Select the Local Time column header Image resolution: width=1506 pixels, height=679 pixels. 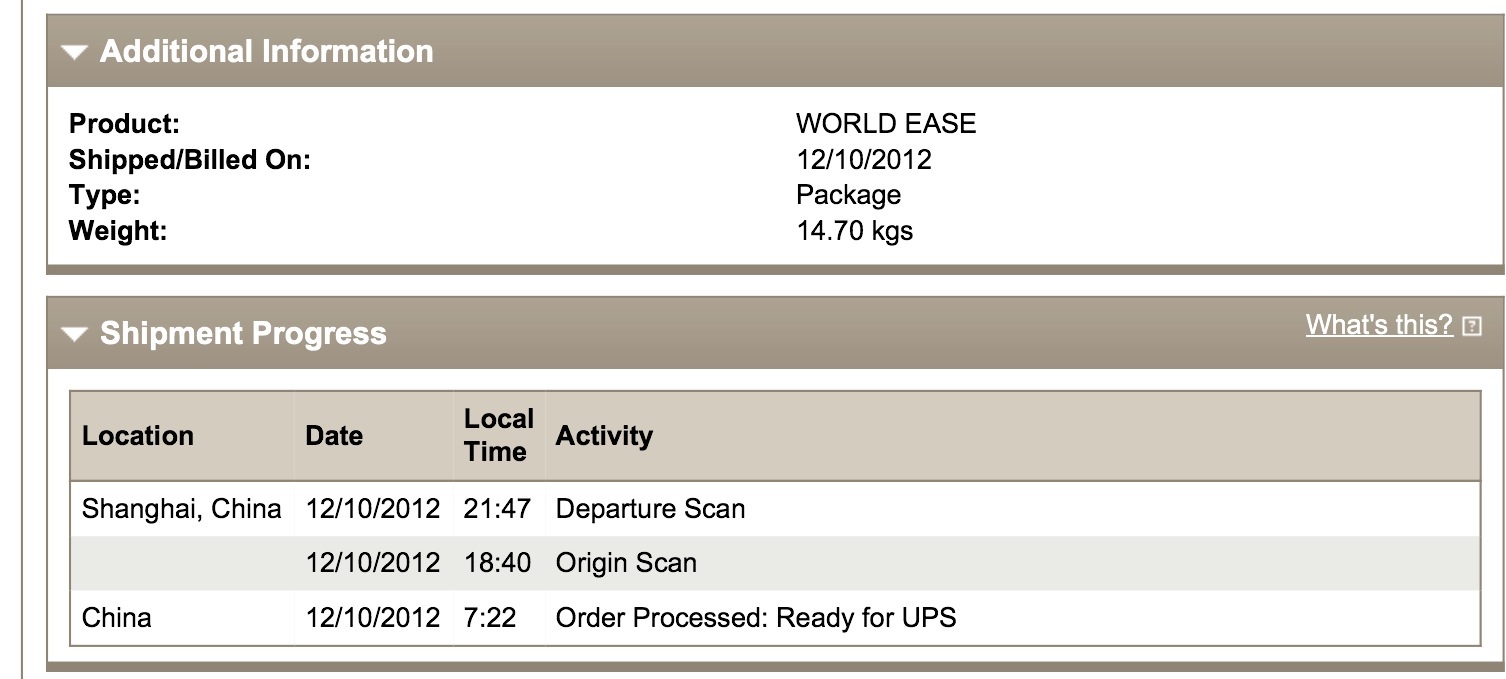(x=498, y=435)
